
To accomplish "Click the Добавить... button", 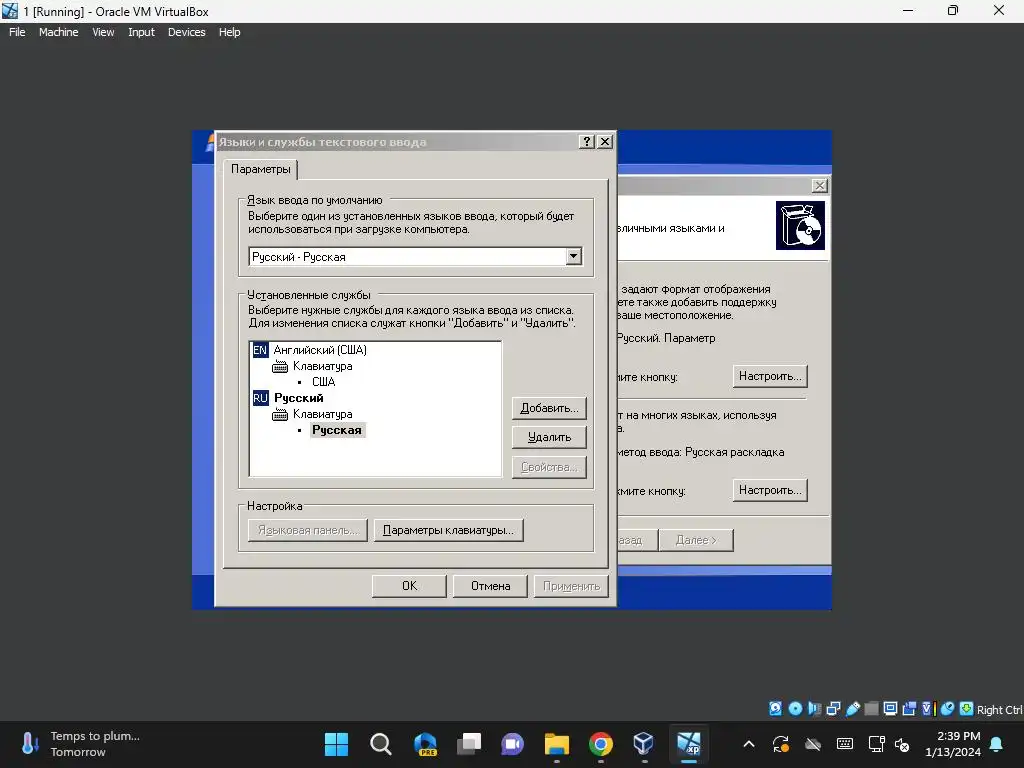I will tap(549, 408).
